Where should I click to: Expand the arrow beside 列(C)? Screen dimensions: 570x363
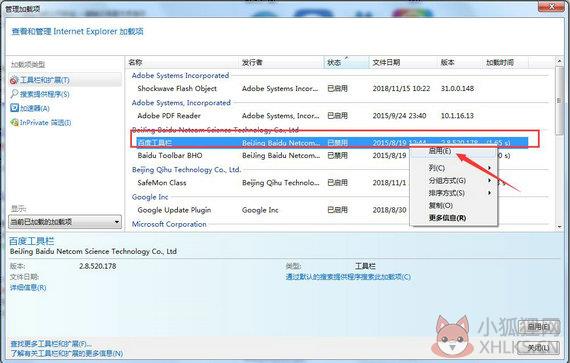[x=490, y=168]
